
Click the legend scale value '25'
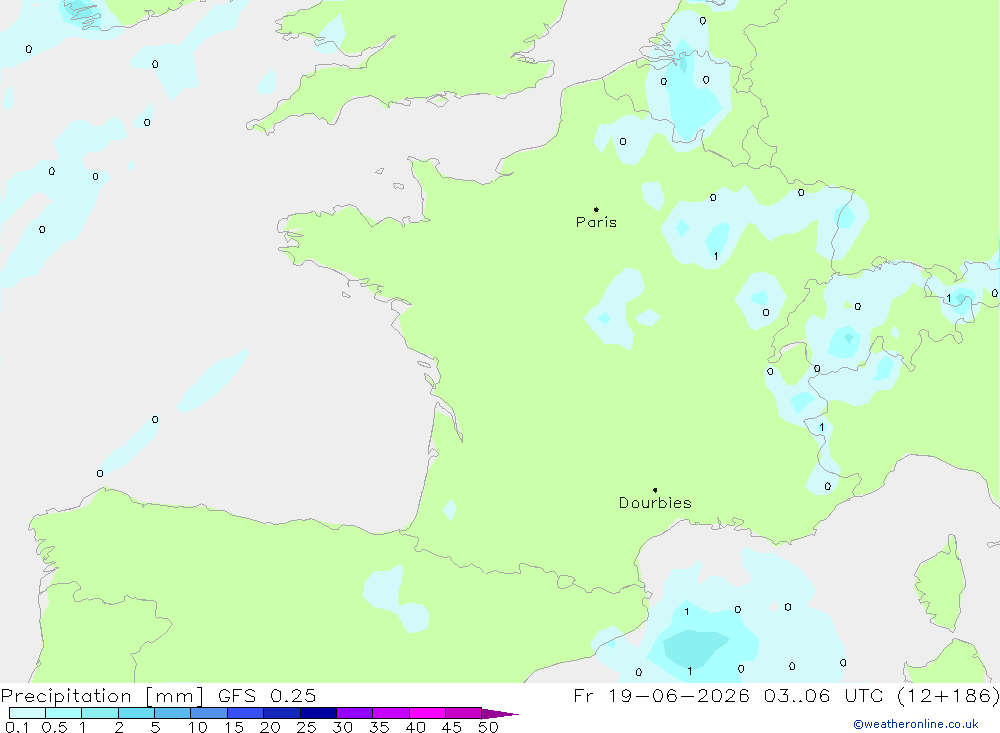point(306,727)
